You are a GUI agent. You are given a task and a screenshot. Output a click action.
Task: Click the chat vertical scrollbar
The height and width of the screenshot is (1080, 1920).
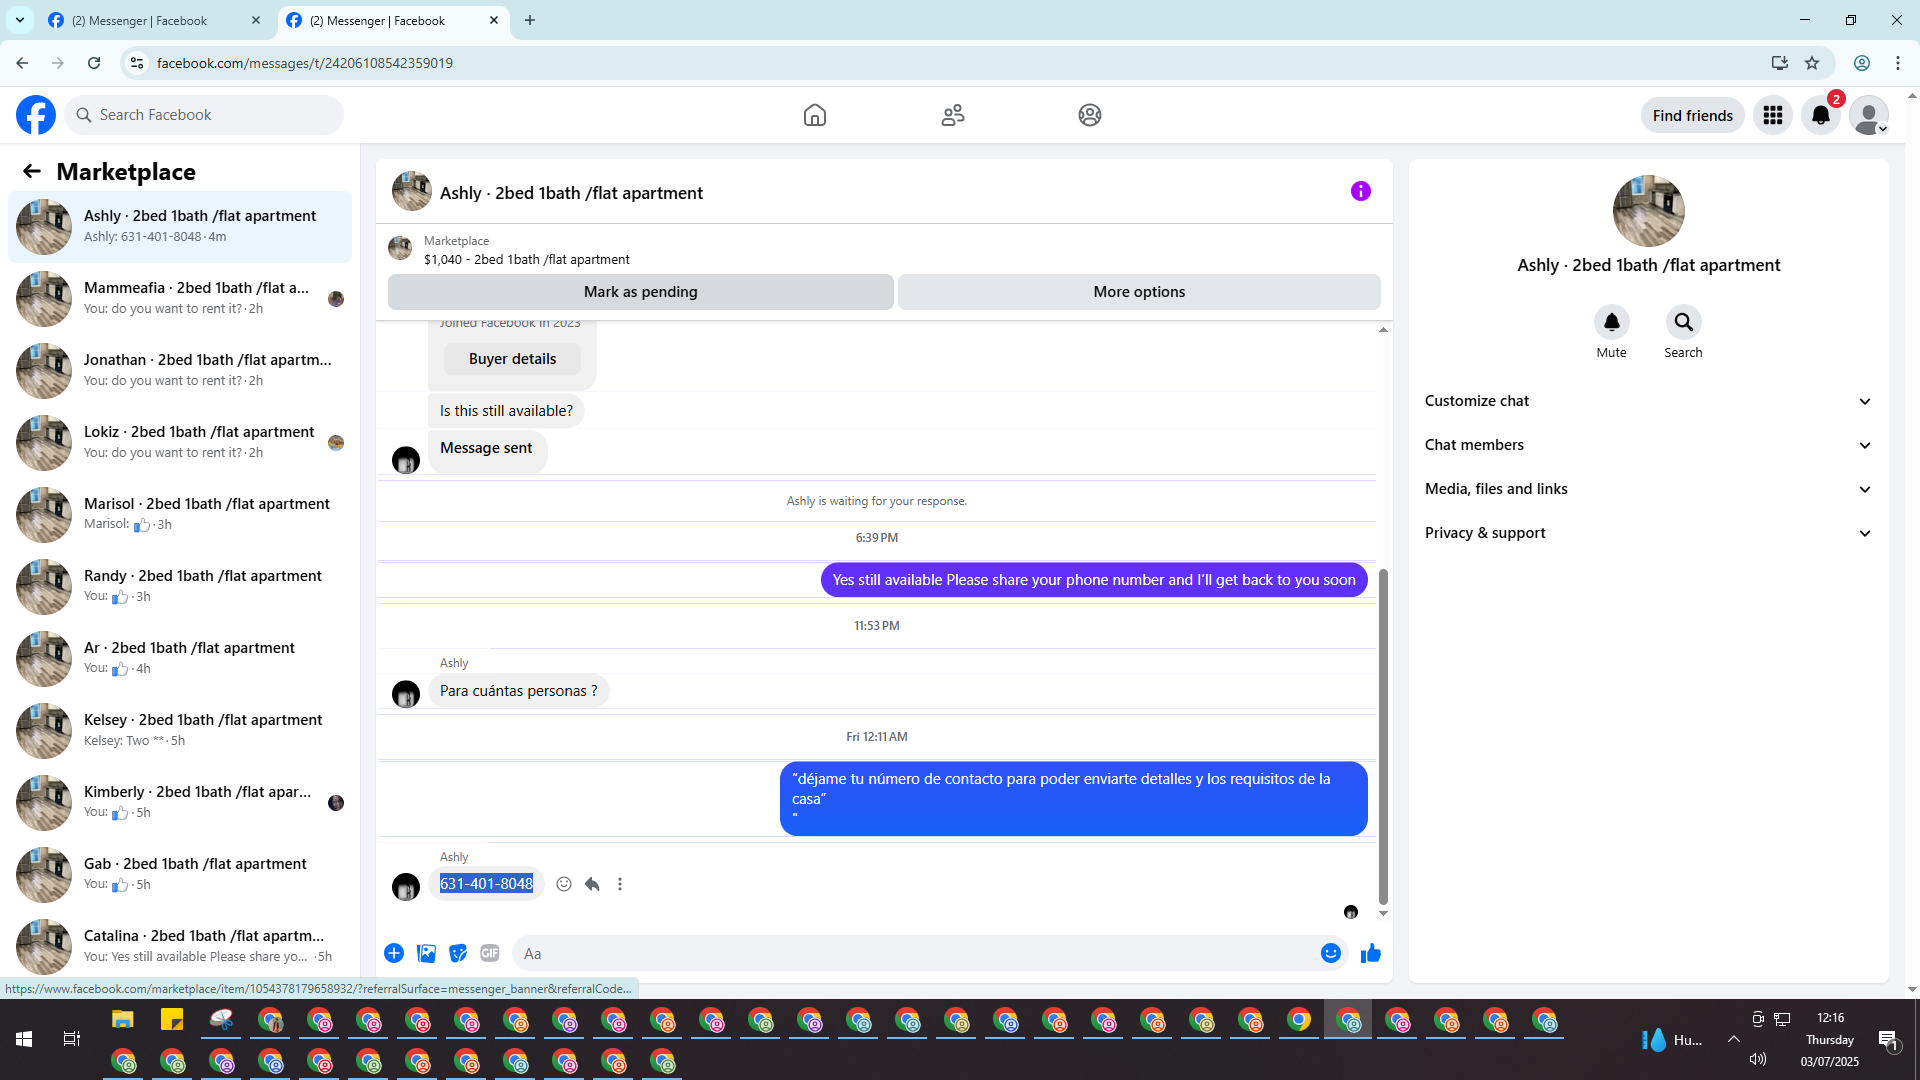1383,735
